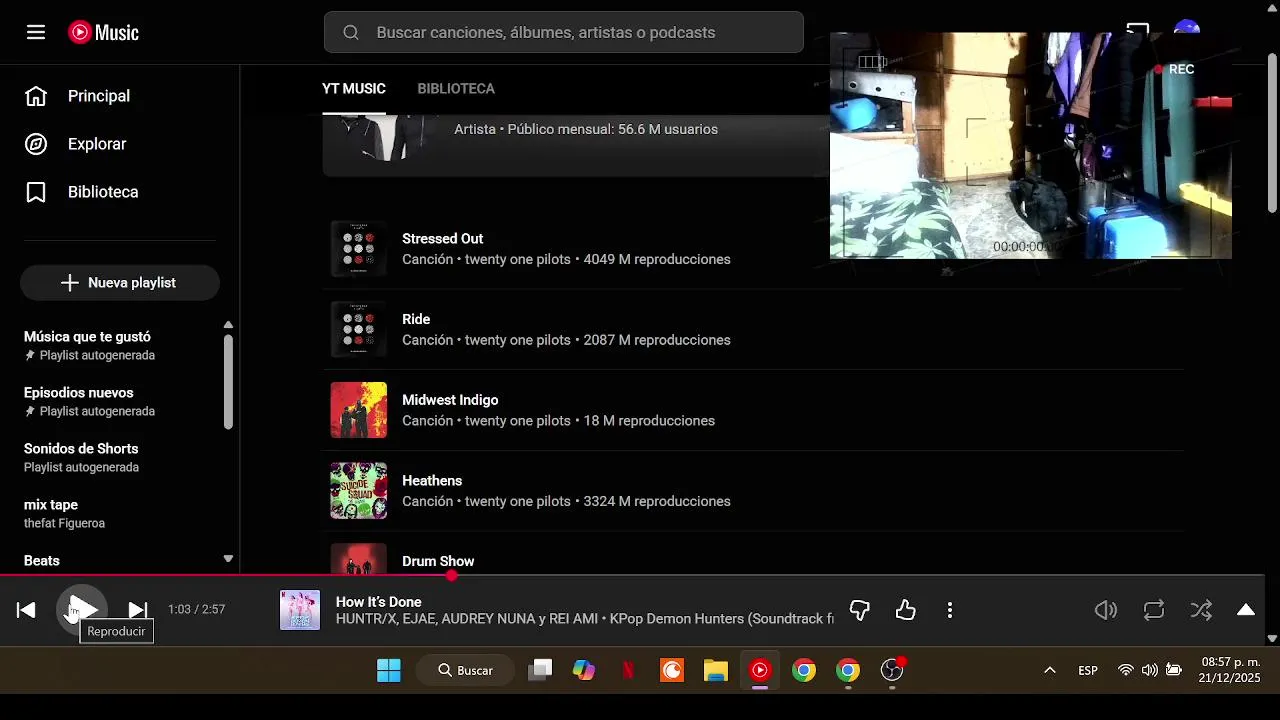Open Crunchyroll from the taskbar
1280x720 pixels.
pos(672,670)
